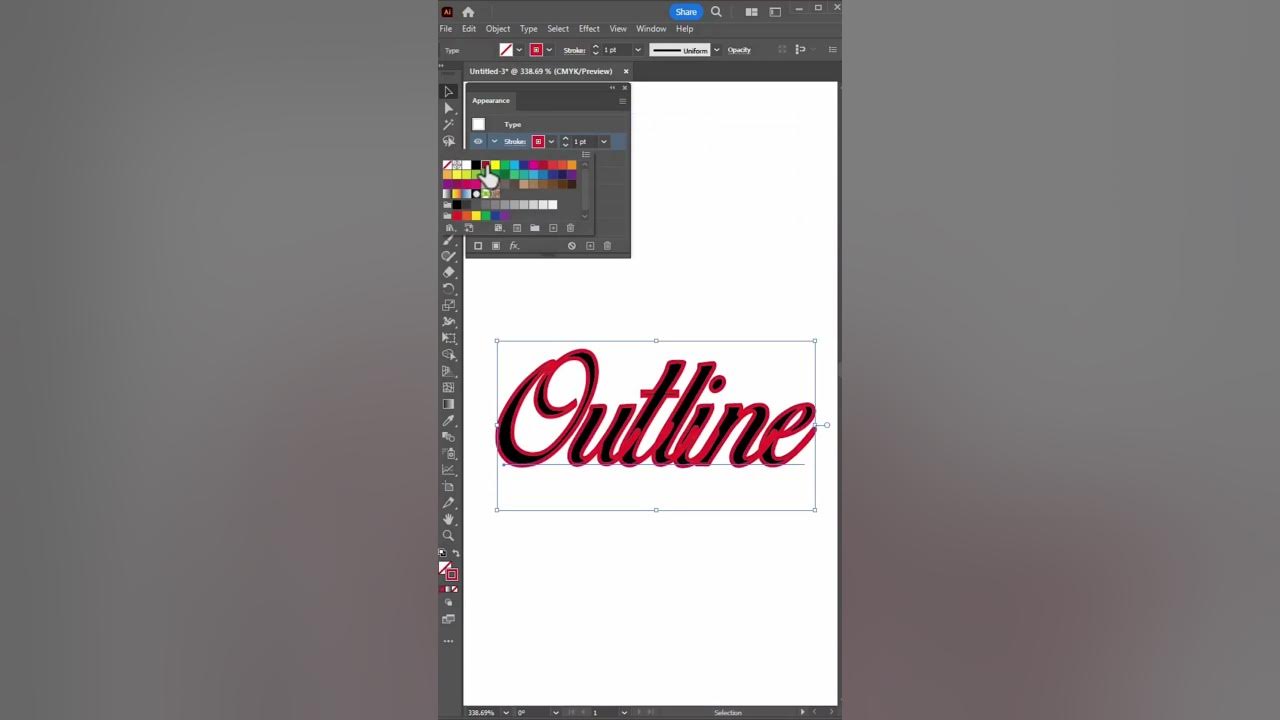The height and width of the screenshot is (720, 1280).
Task: Click the Home icon
Action: point(468,12)
